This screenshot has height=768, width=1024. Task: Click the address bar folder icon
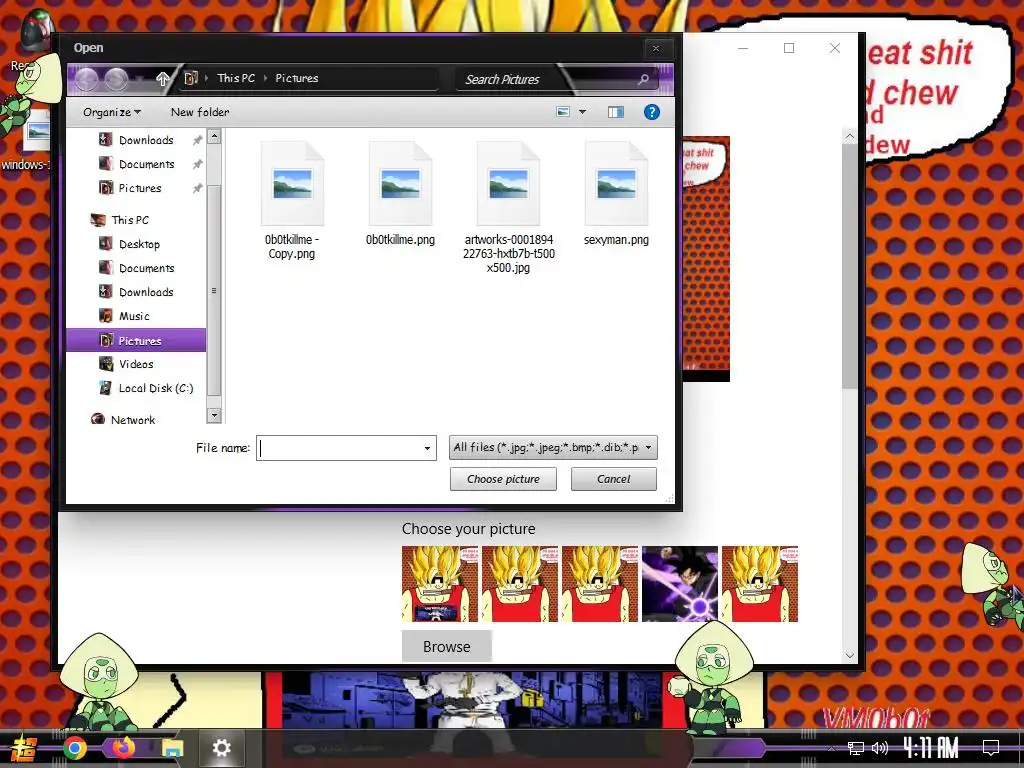pos(191,78)
